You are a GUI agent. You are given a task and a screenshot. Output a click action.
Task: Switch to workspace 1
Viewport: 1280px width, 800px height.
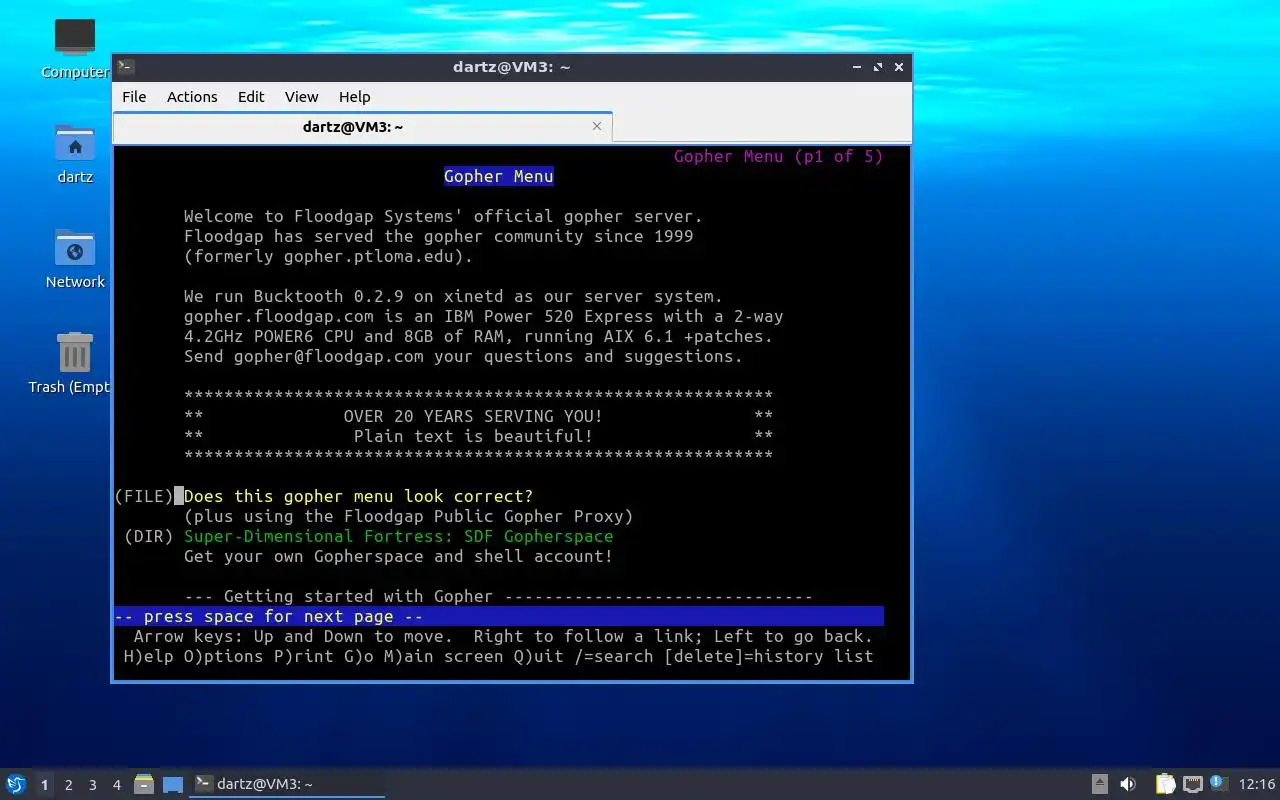(x=44, y=785)
